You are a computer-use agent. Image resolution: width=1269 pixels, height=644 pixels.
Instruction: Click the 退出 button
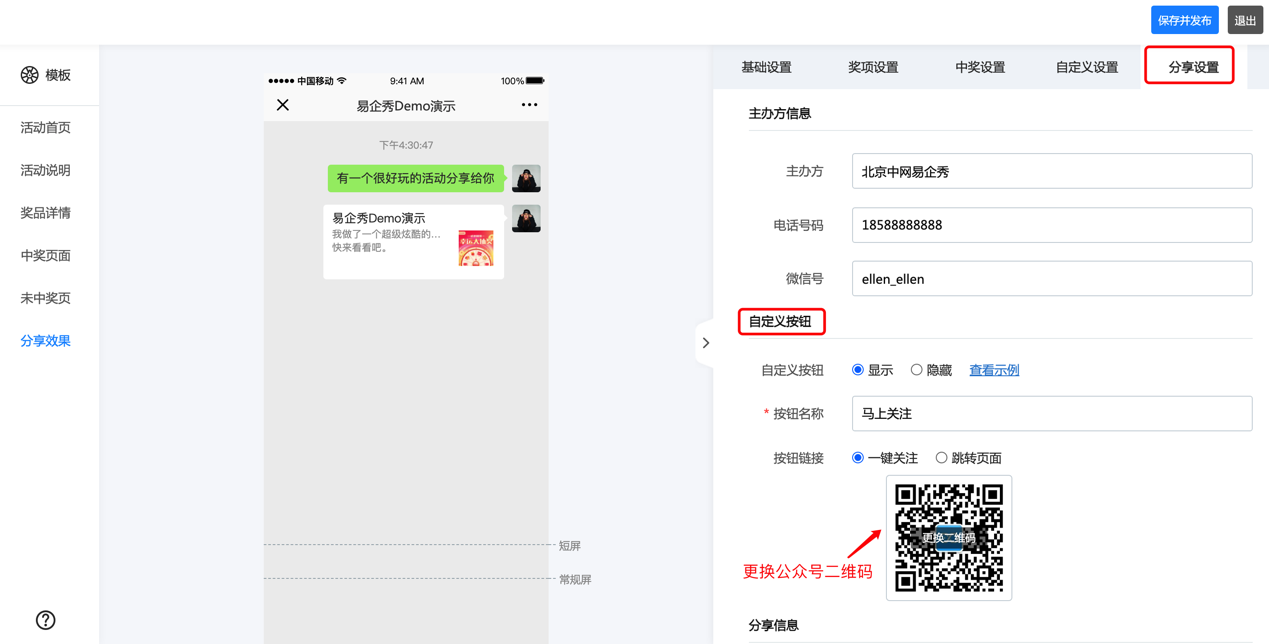coord(1245,20)
